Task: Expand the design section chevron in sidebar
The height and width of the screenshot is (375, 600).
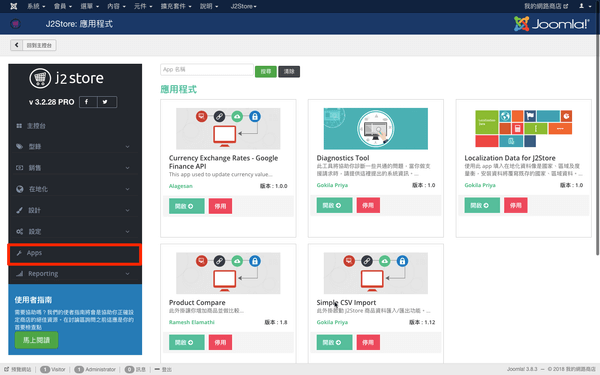Action: [x=127, y=210]
